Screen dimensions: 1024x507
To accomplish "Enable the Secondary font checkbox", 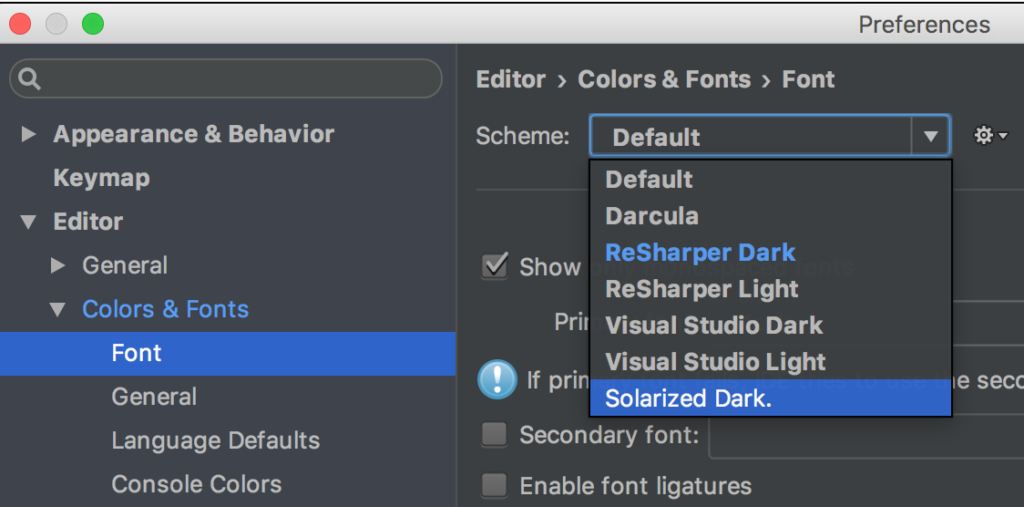I will click(494, 434).
